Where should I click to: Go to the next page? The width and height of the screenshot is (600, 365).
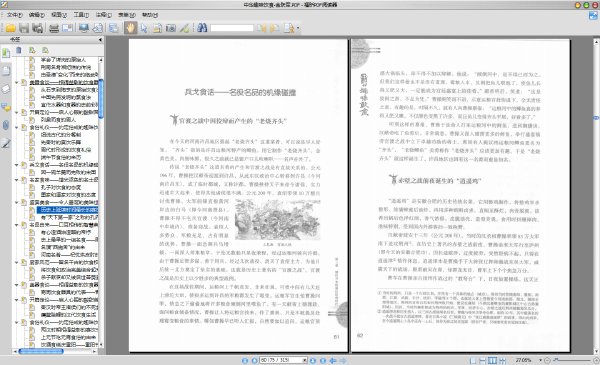click(x=313, y=360)
